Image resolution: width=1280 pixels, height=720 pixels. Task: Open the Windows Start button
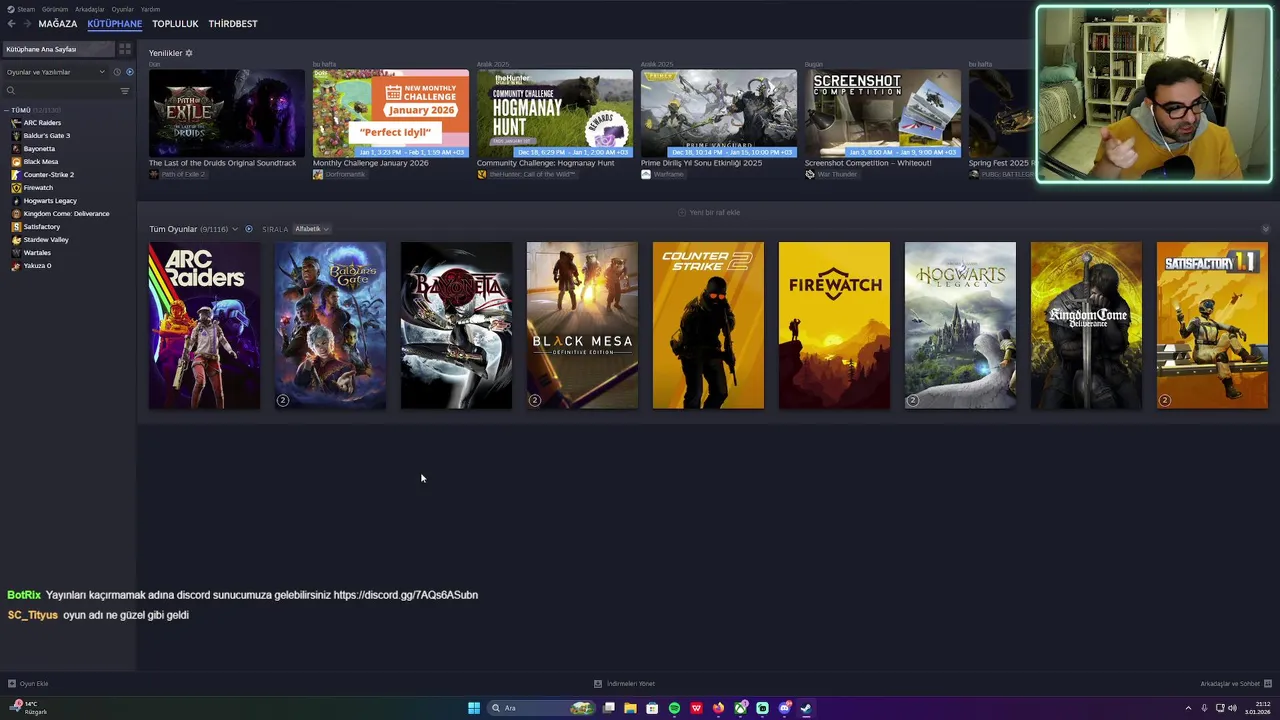474,708
